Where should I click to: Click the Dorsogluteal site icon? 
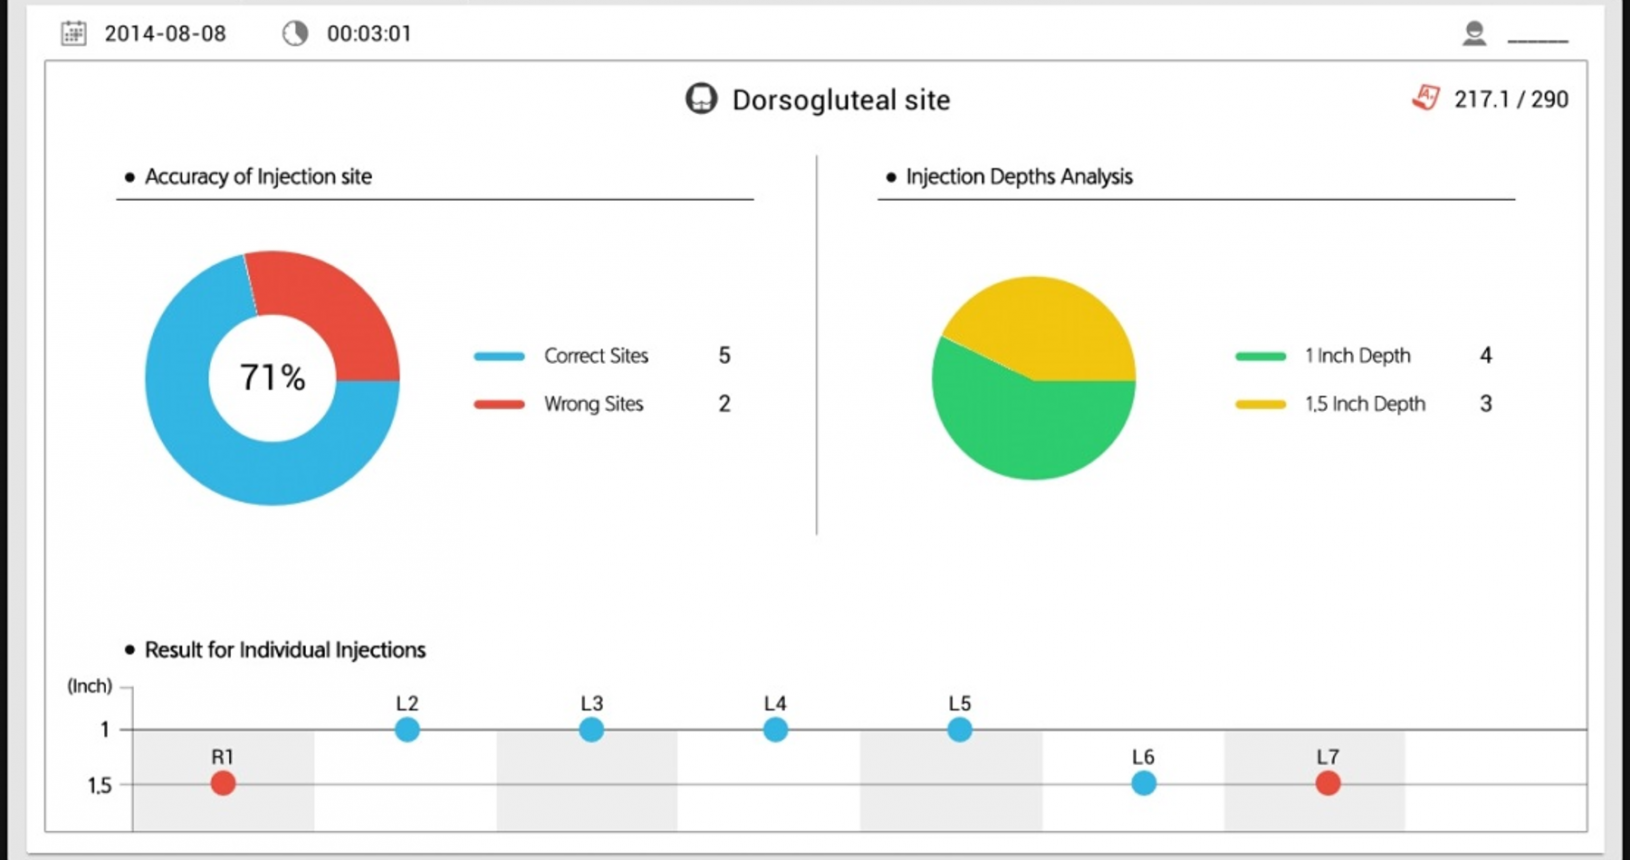pos(701,99)
